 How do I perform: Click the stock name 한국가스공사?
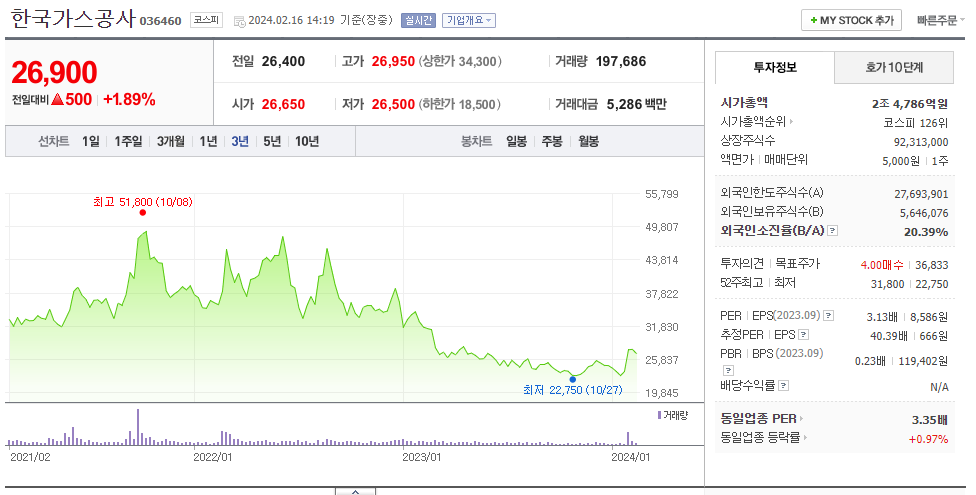tap(72, 19)
